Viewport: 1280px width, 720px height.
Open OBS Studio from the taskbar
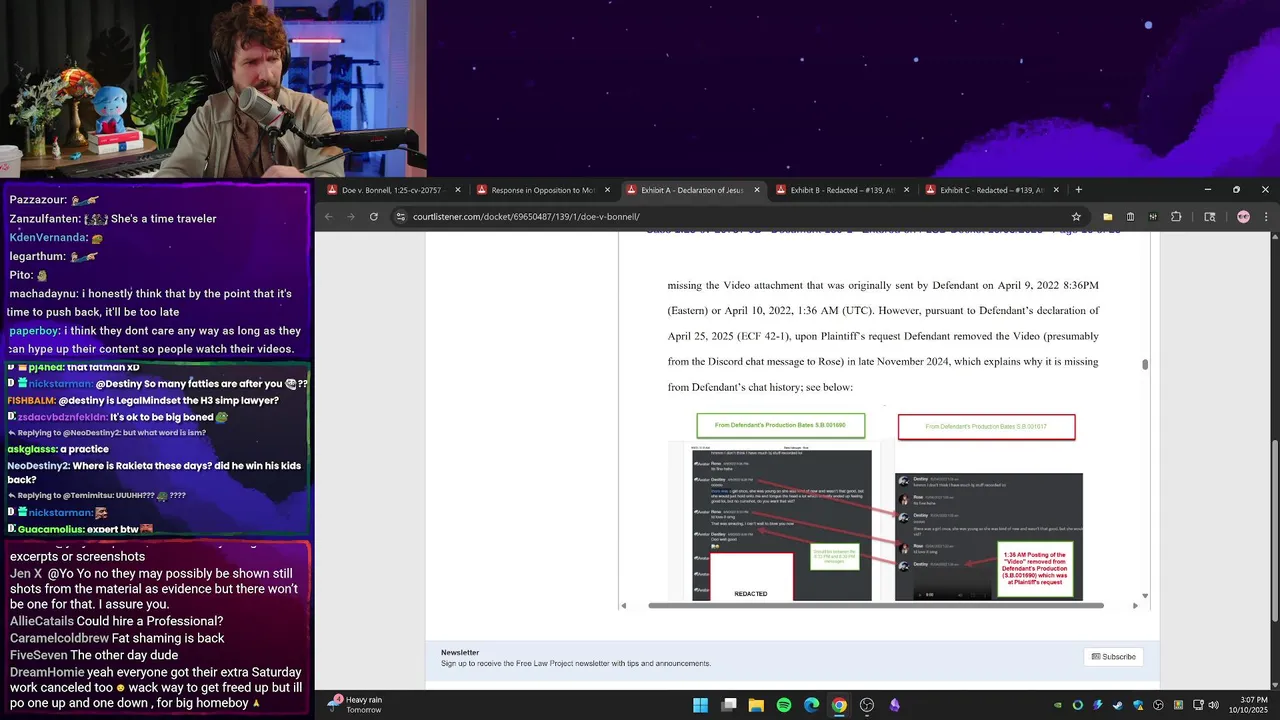click(x=867, y=705)
